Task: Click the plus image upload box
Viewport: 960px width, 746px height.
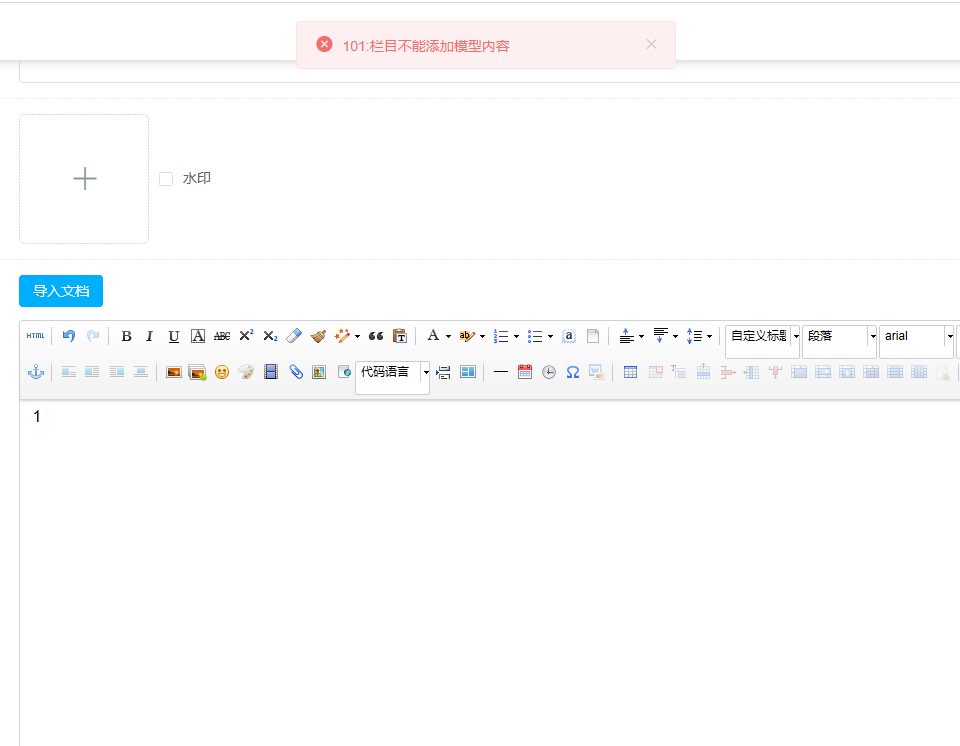Action: [84, 179]
